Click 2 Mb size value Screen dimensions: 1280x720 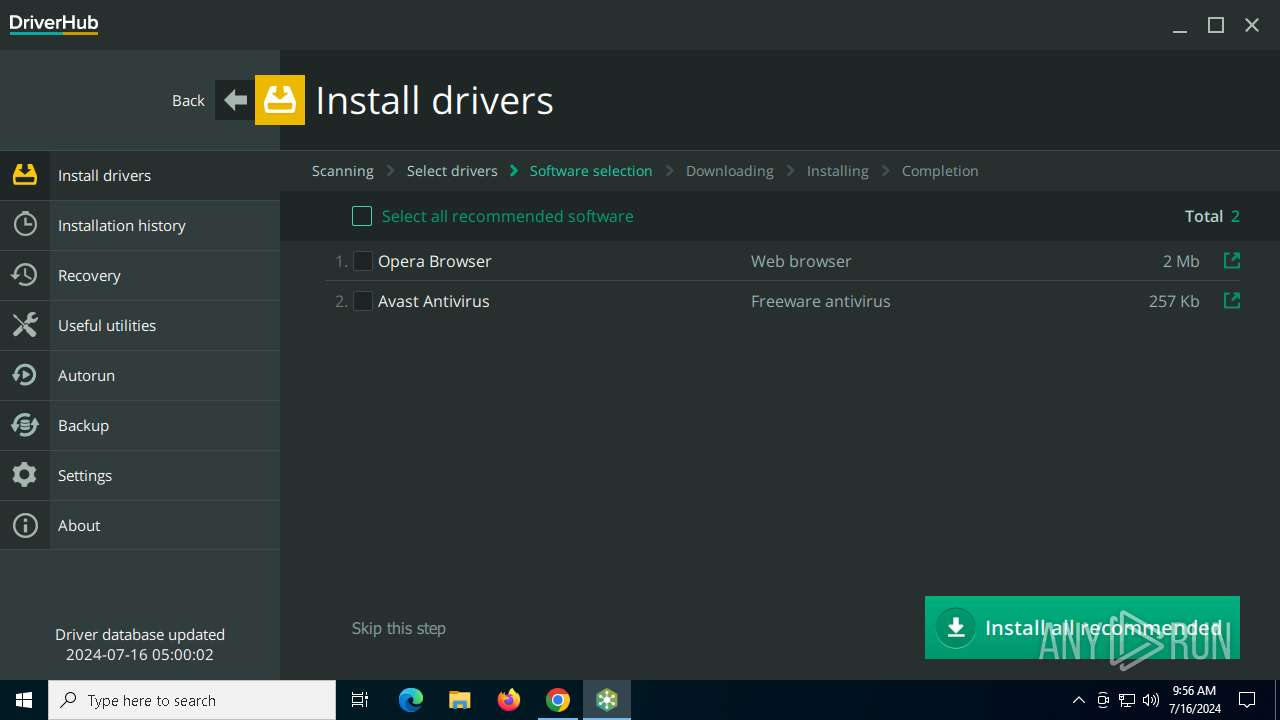1181,261
